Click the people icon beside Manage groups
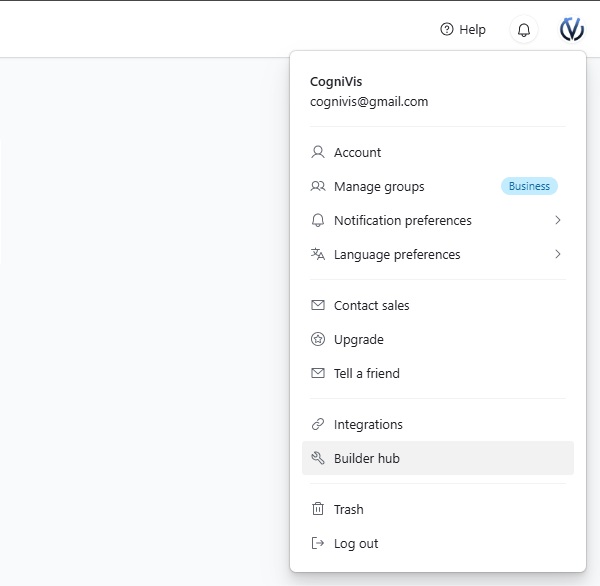 tap(318, 187)
